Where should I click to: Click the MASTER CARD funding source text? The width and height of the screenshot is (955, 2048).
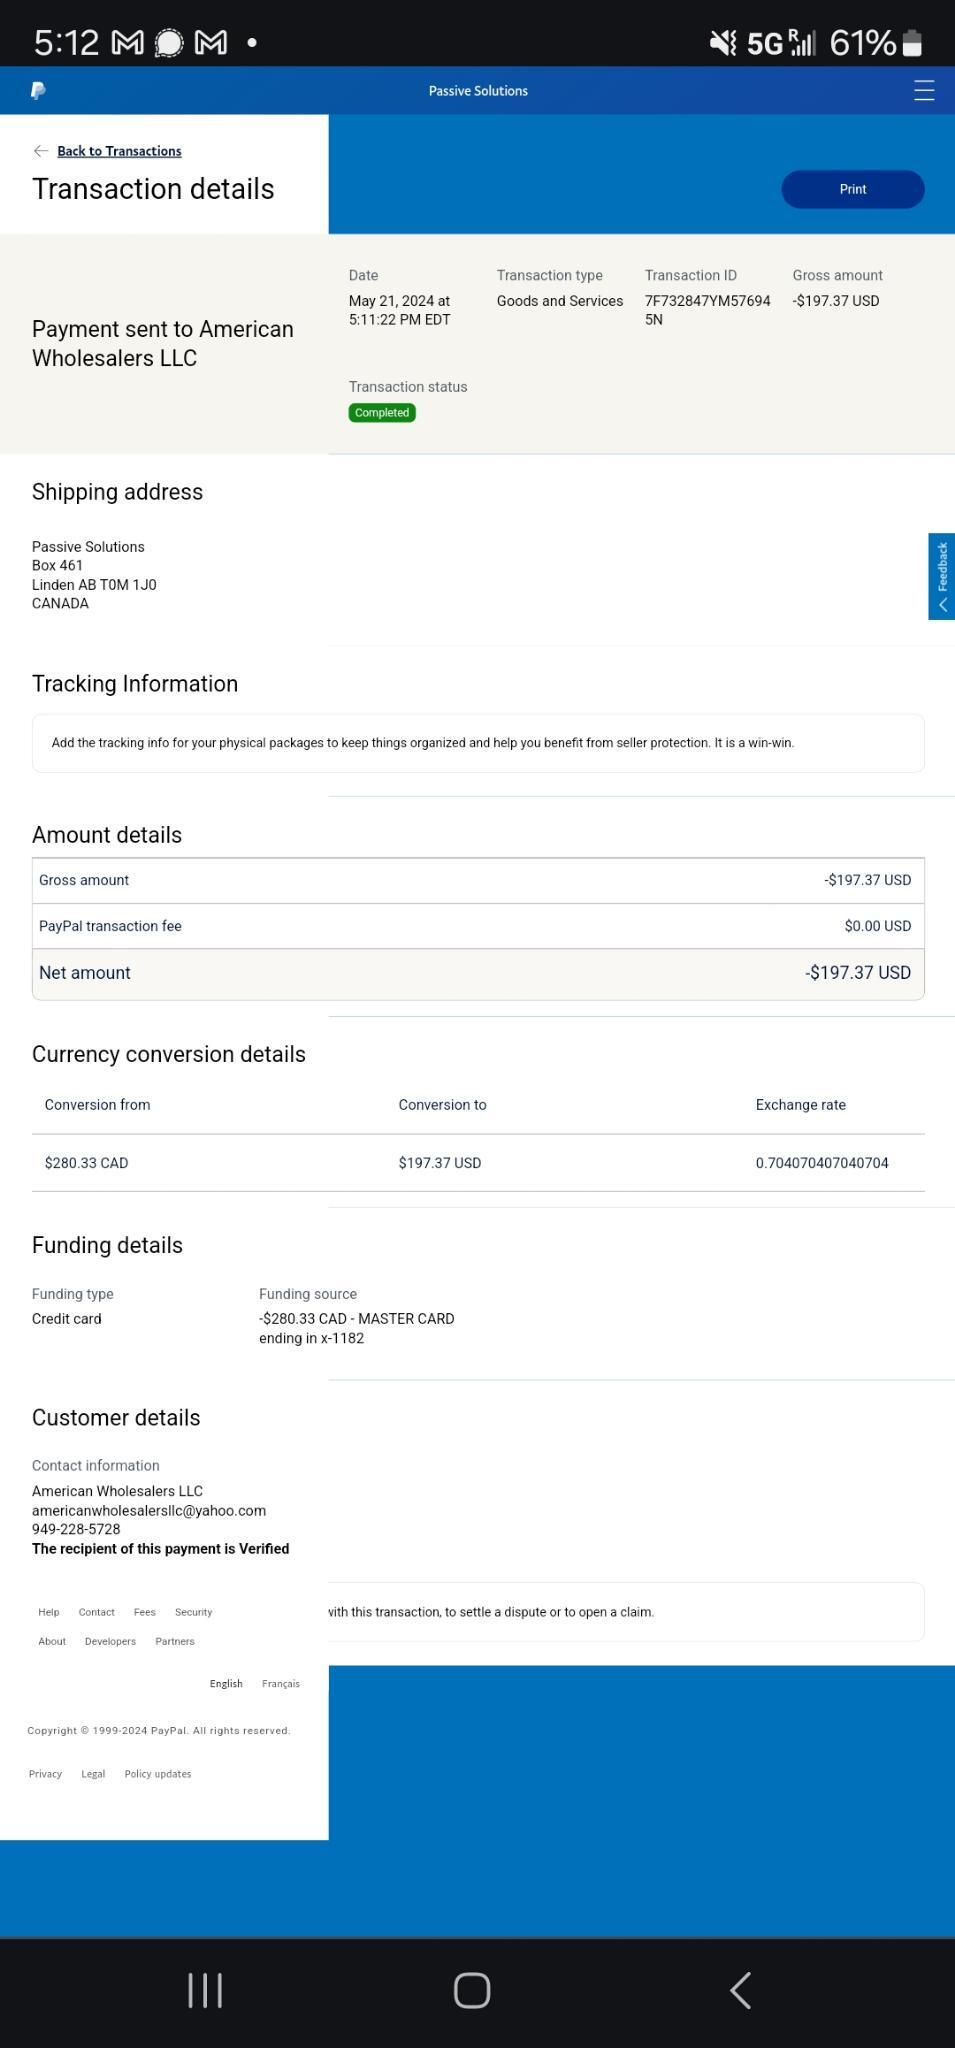[x=357, y=1328]
